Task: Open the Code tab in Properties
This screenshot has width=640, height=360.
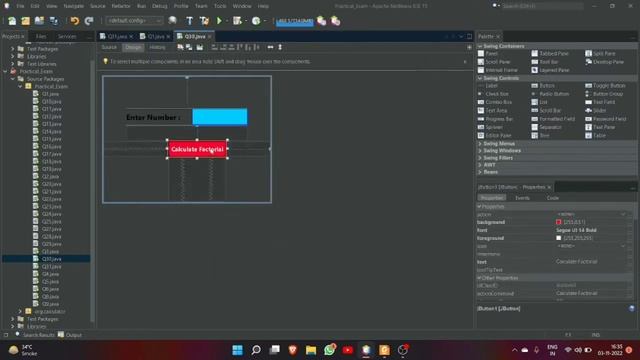Action: click(553, 198)
